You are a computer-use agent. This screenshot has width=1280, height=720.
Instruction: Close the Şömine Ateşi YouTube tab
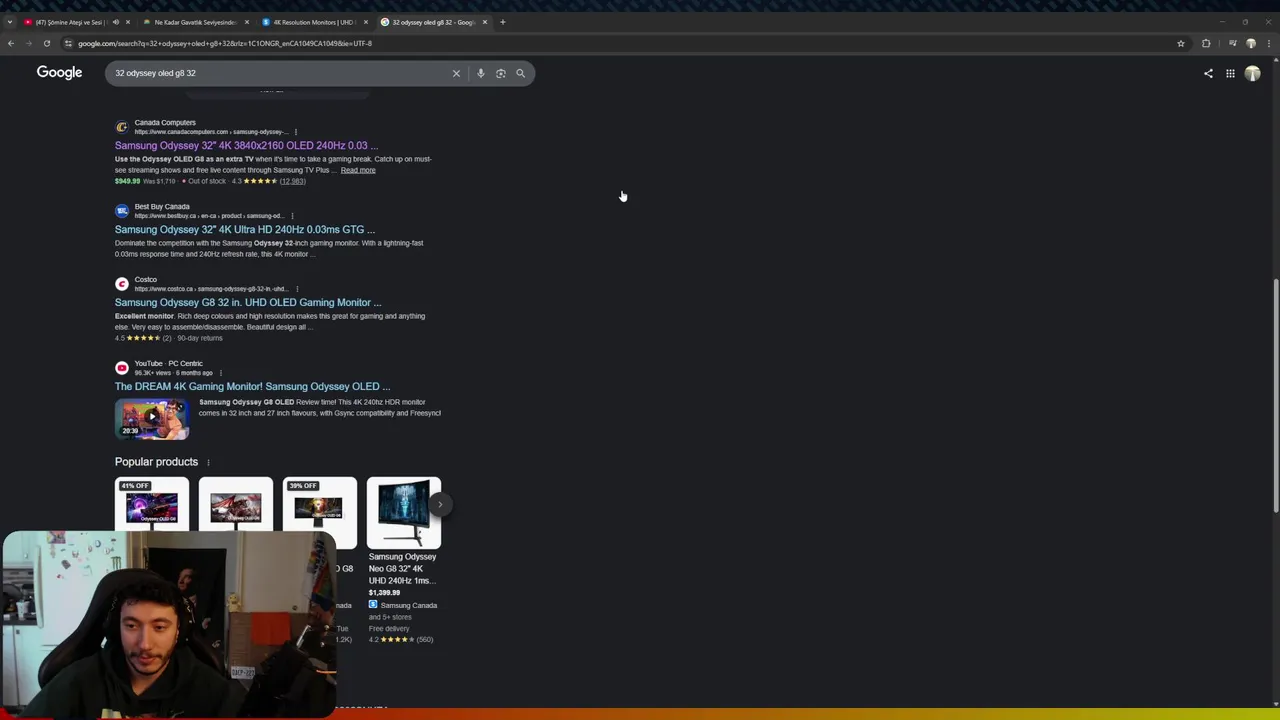point(128,22)
